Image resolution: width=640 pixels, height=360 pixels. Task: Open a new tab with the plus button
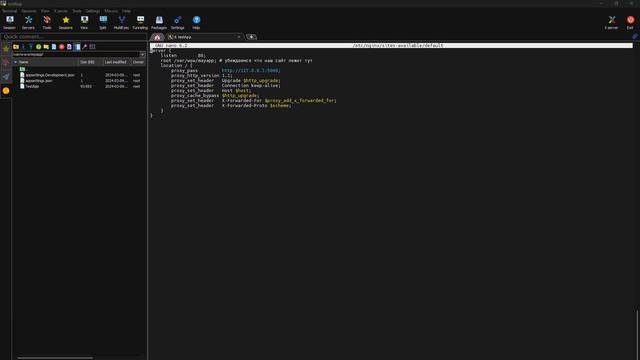251,37
